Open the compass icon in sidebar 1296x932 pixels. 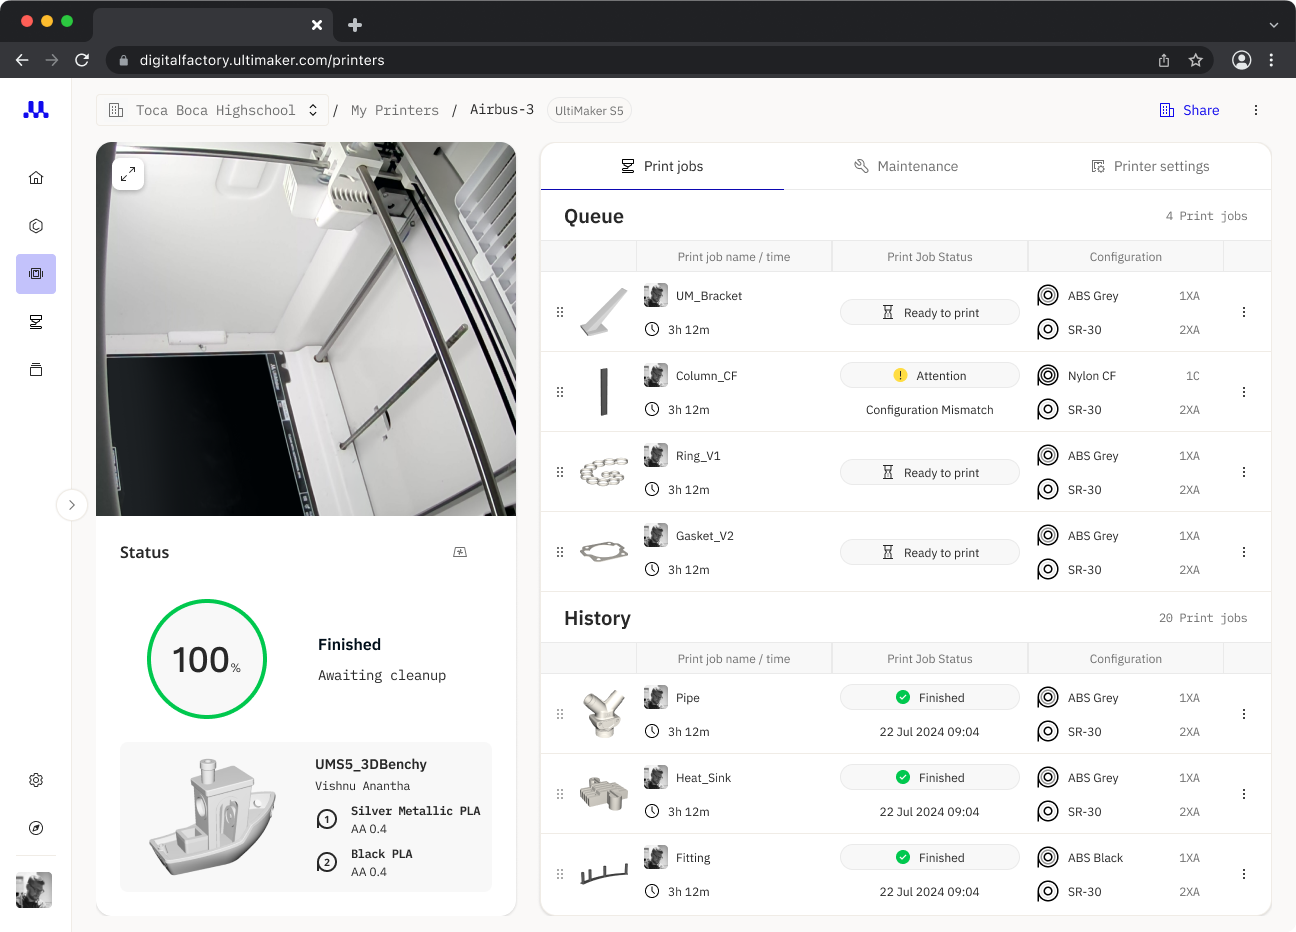36,828
